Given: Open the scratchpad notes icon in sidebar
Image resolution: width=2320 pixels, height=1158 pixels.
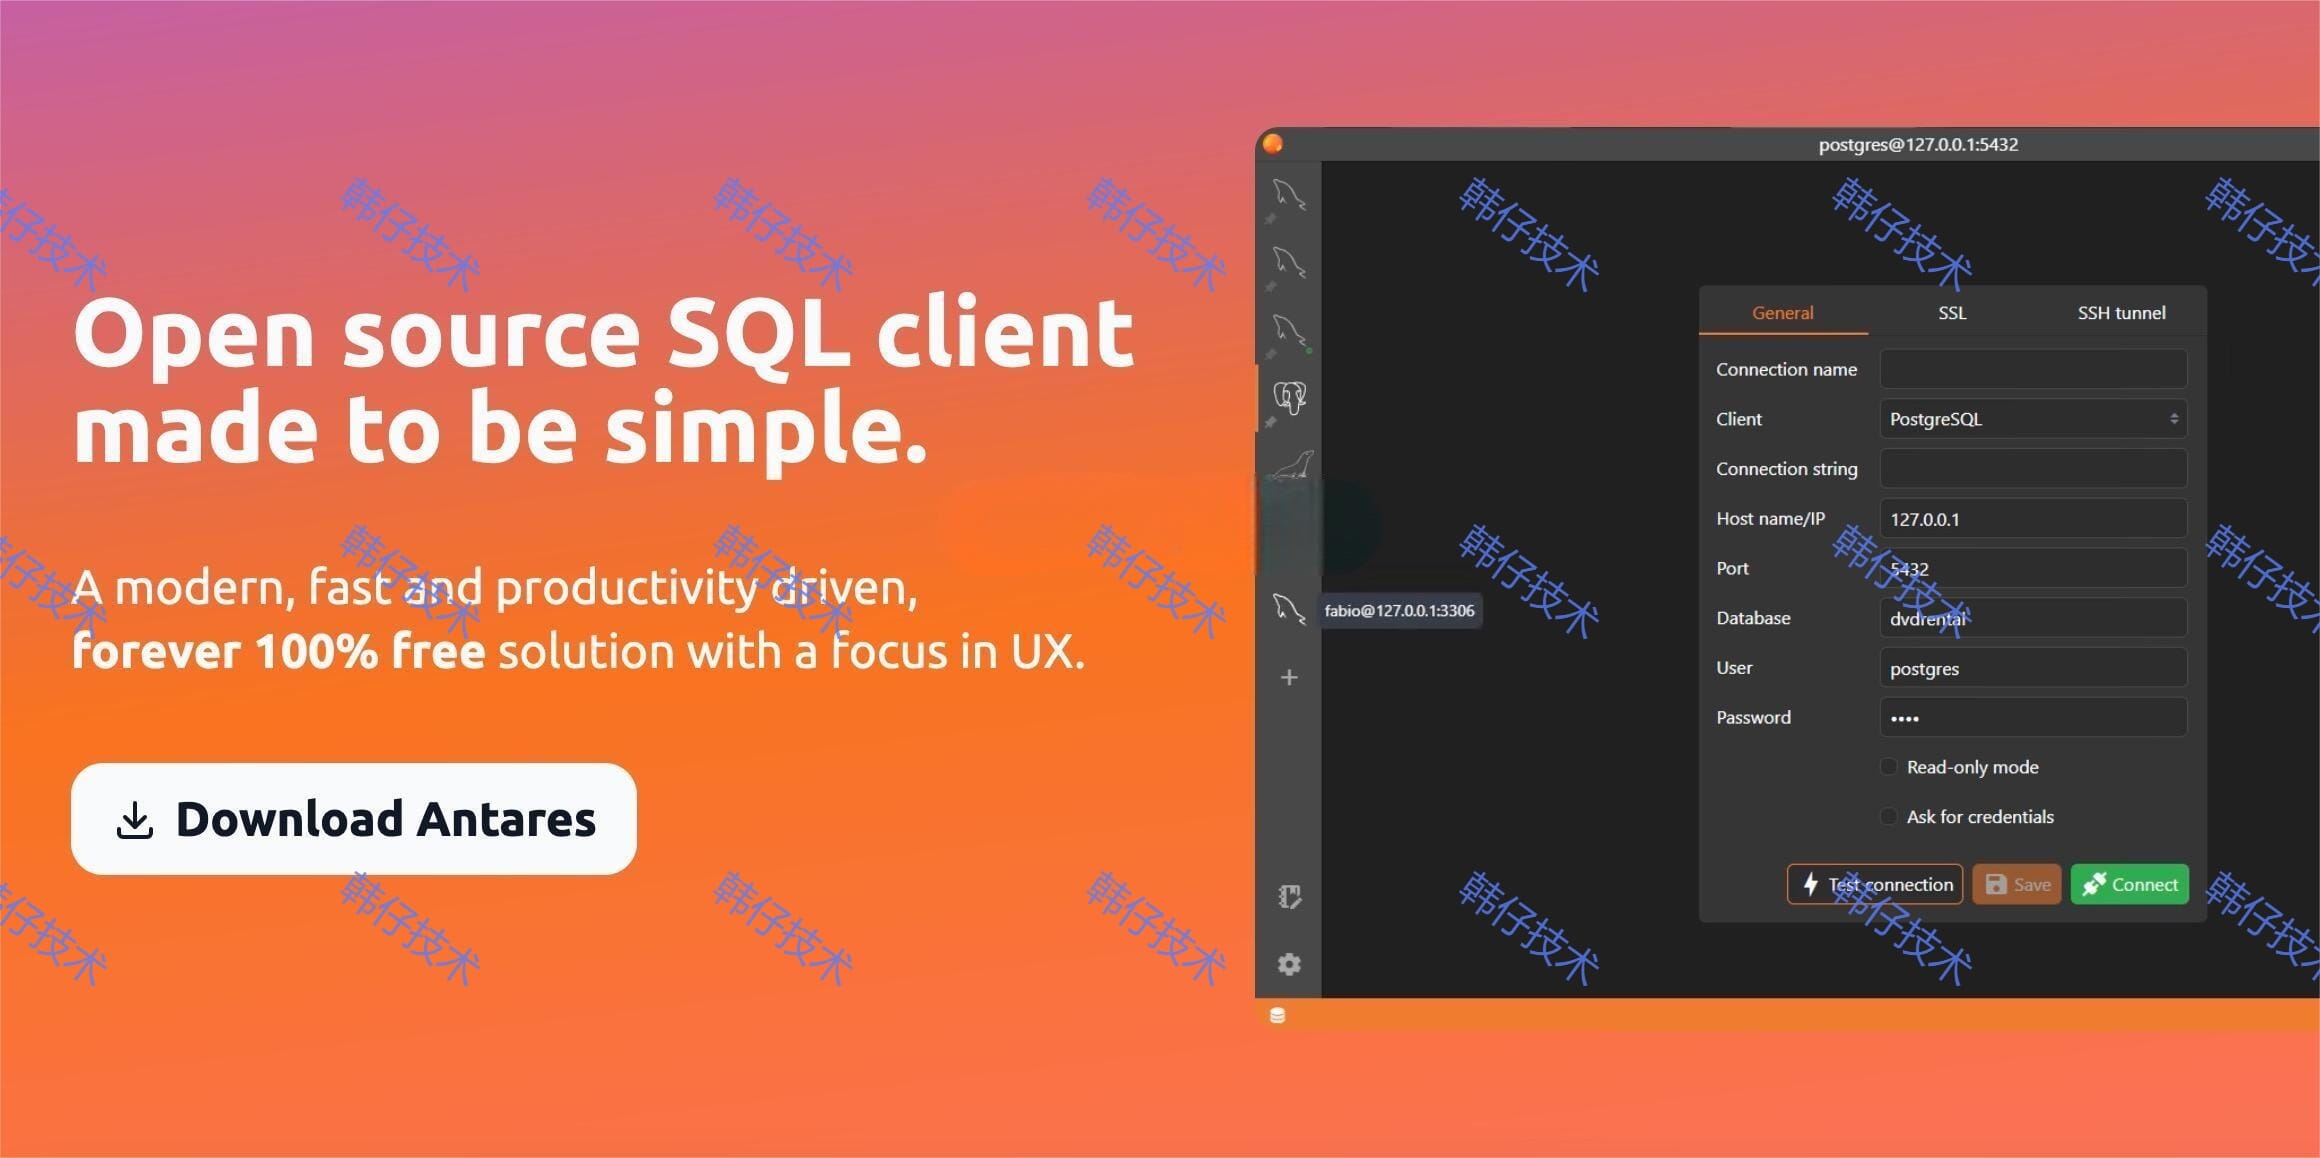Looking at the screenshot, I should click(x=1289, y=897).
